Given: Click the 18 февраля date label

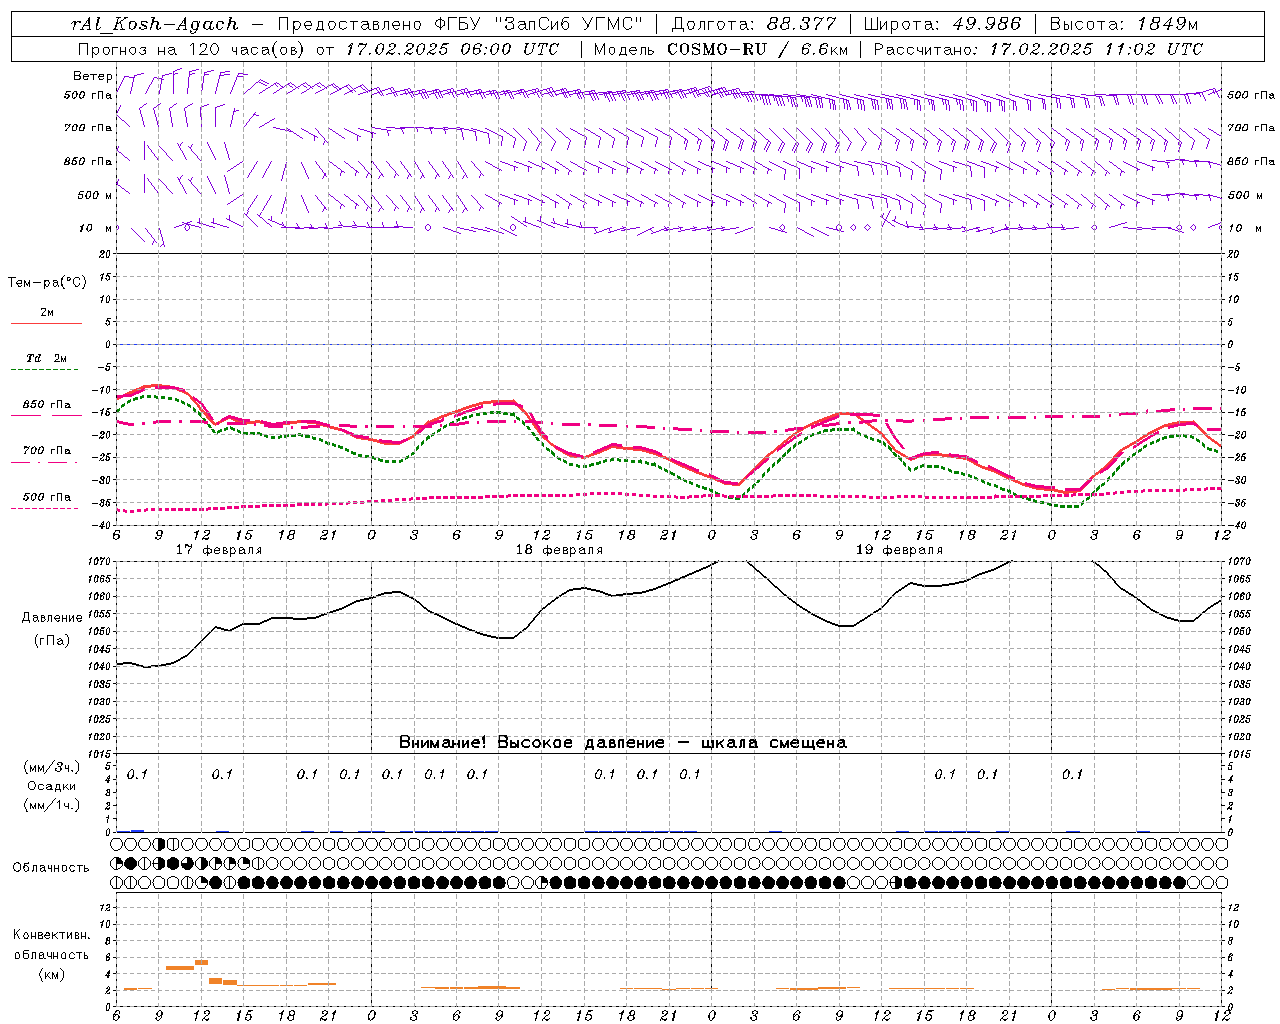Looking at the screenshot, I should coord(559,550).
